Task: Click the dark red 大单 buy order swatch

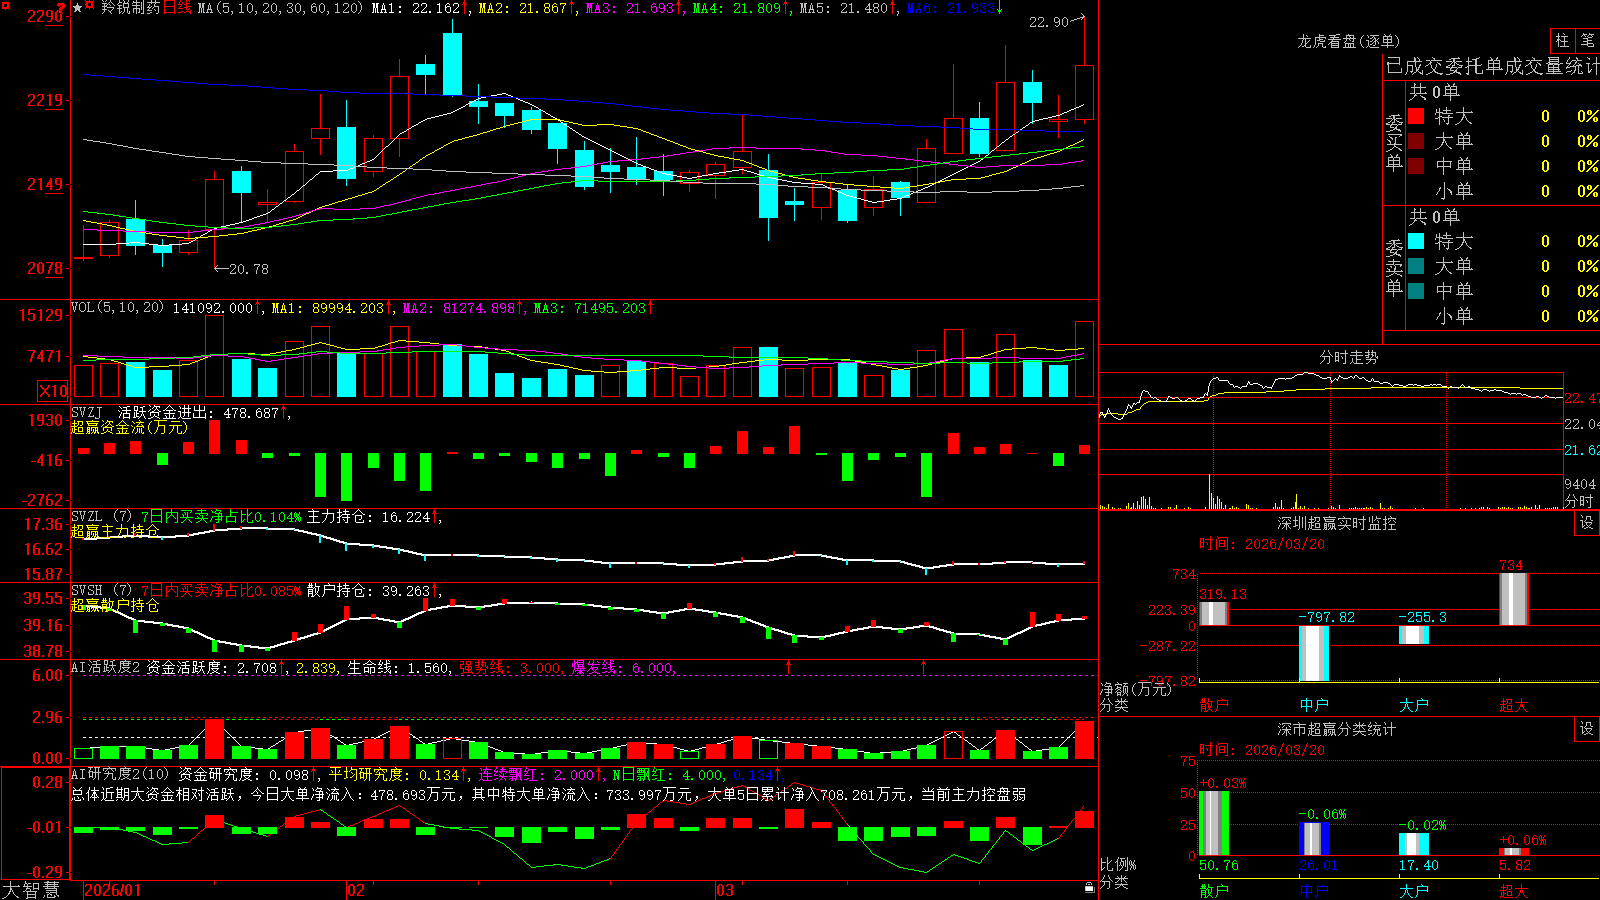Action: 1416,141
